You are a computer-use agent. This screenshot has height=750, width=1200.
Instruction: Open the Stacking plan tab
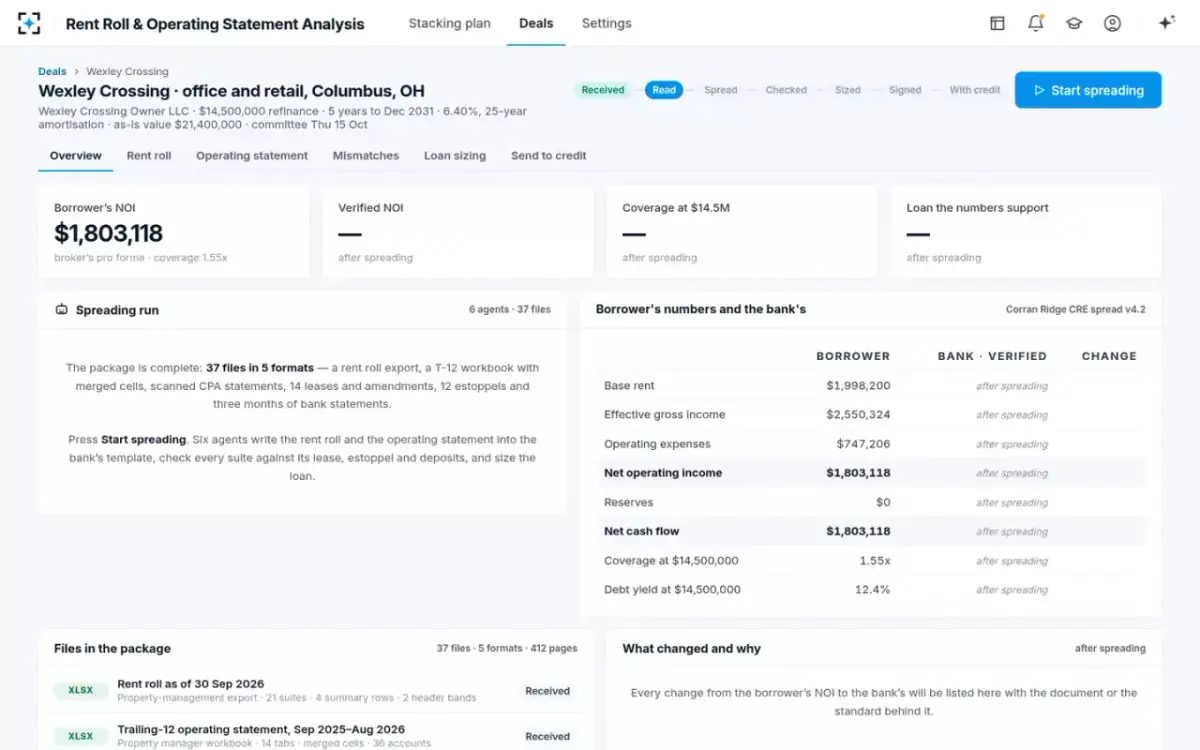449,23
